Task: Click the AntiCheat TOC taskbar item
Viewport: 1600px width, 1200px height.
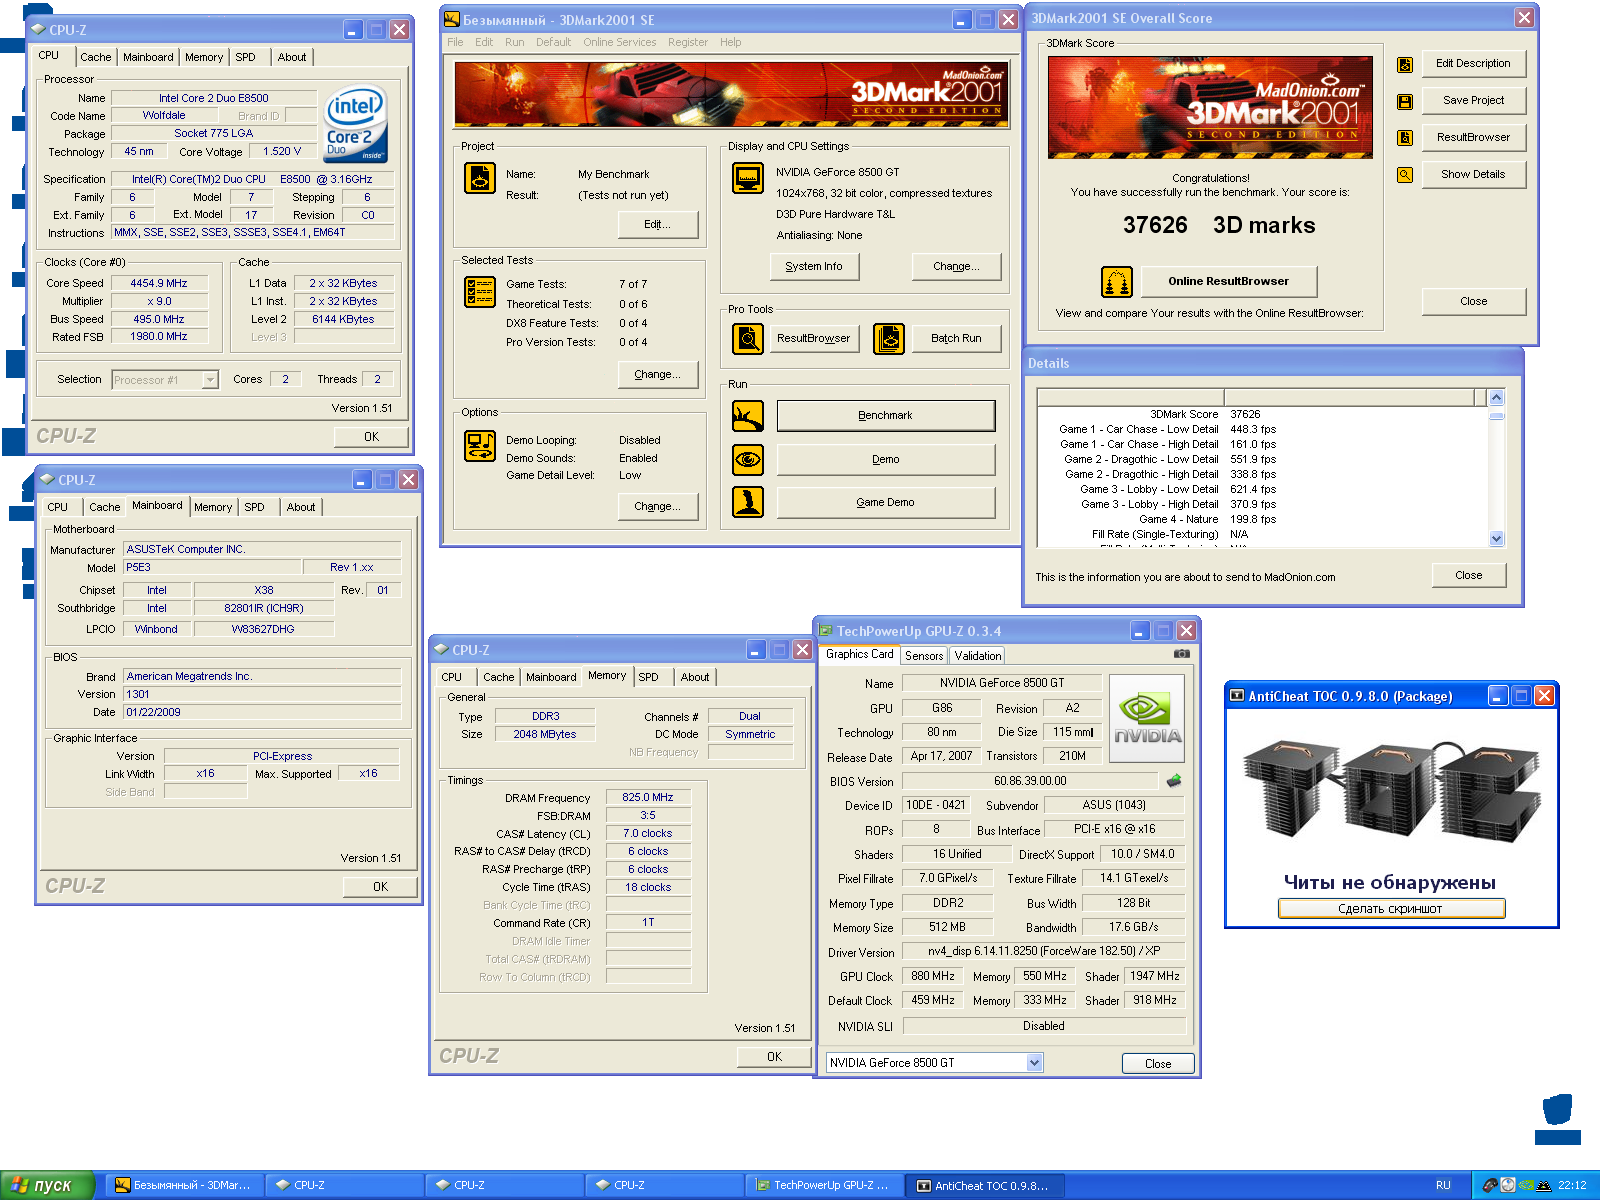Action: click(x=984, y=1186)
